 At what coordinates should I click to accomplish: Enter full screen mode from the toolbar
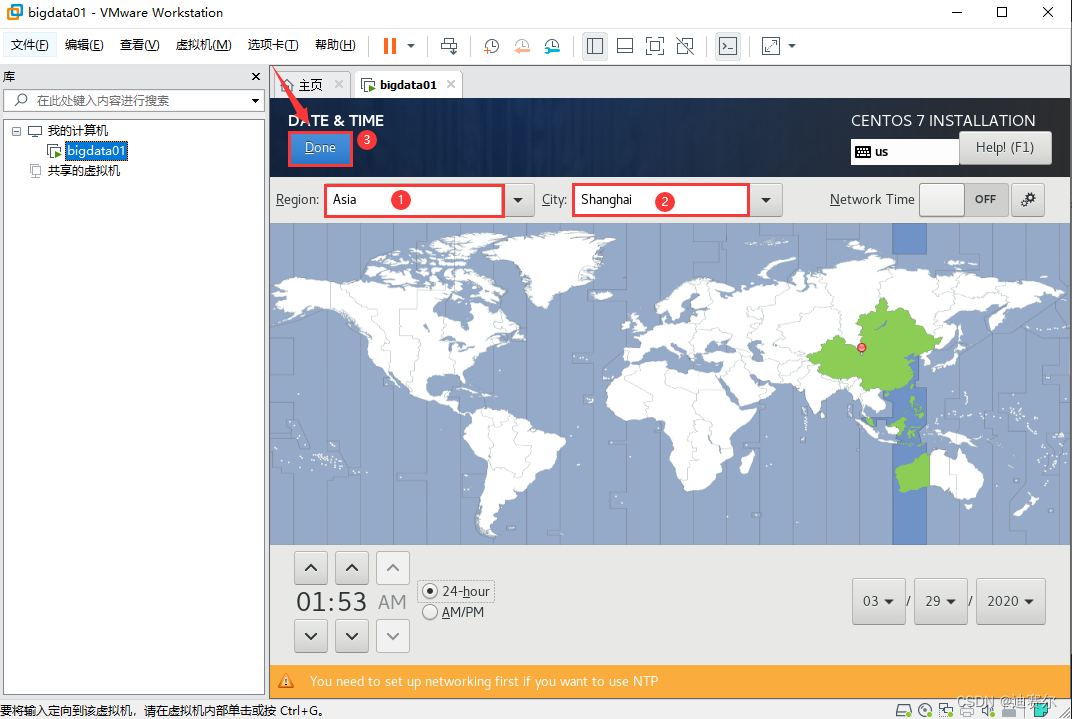point(655,46)
